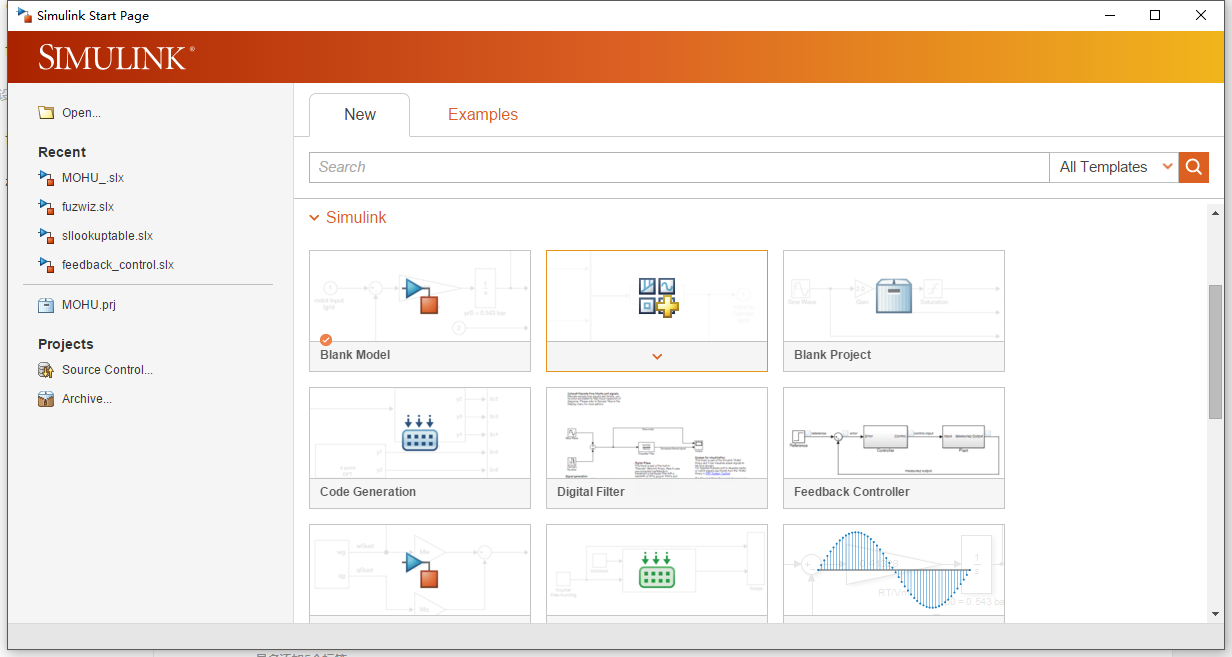Click the bottom-row model icon with triangle and square
Image resolution: width=1232 pixels, height=657 pixels.
(420, 570)
